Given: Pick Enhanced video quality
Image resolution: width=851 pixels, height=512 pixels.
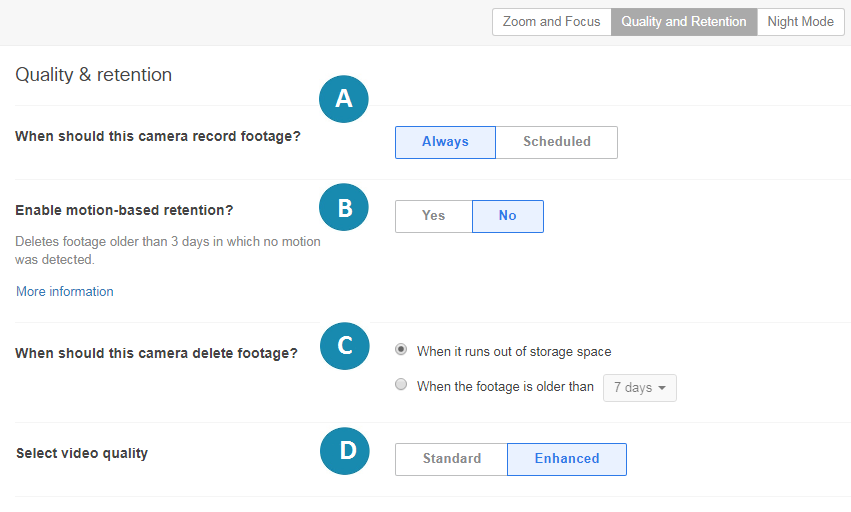Looking at the screenshot, I should coord(566,459).
